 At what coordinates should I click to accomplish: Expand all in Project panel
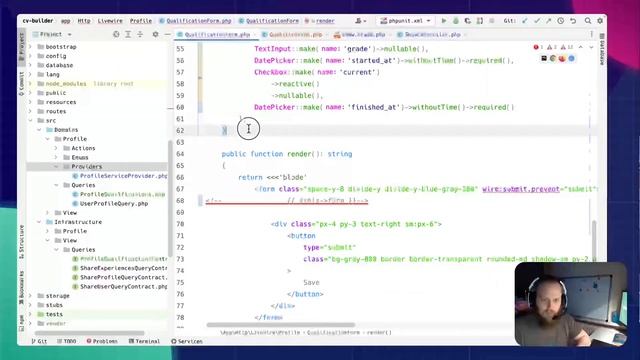point(128,35)
